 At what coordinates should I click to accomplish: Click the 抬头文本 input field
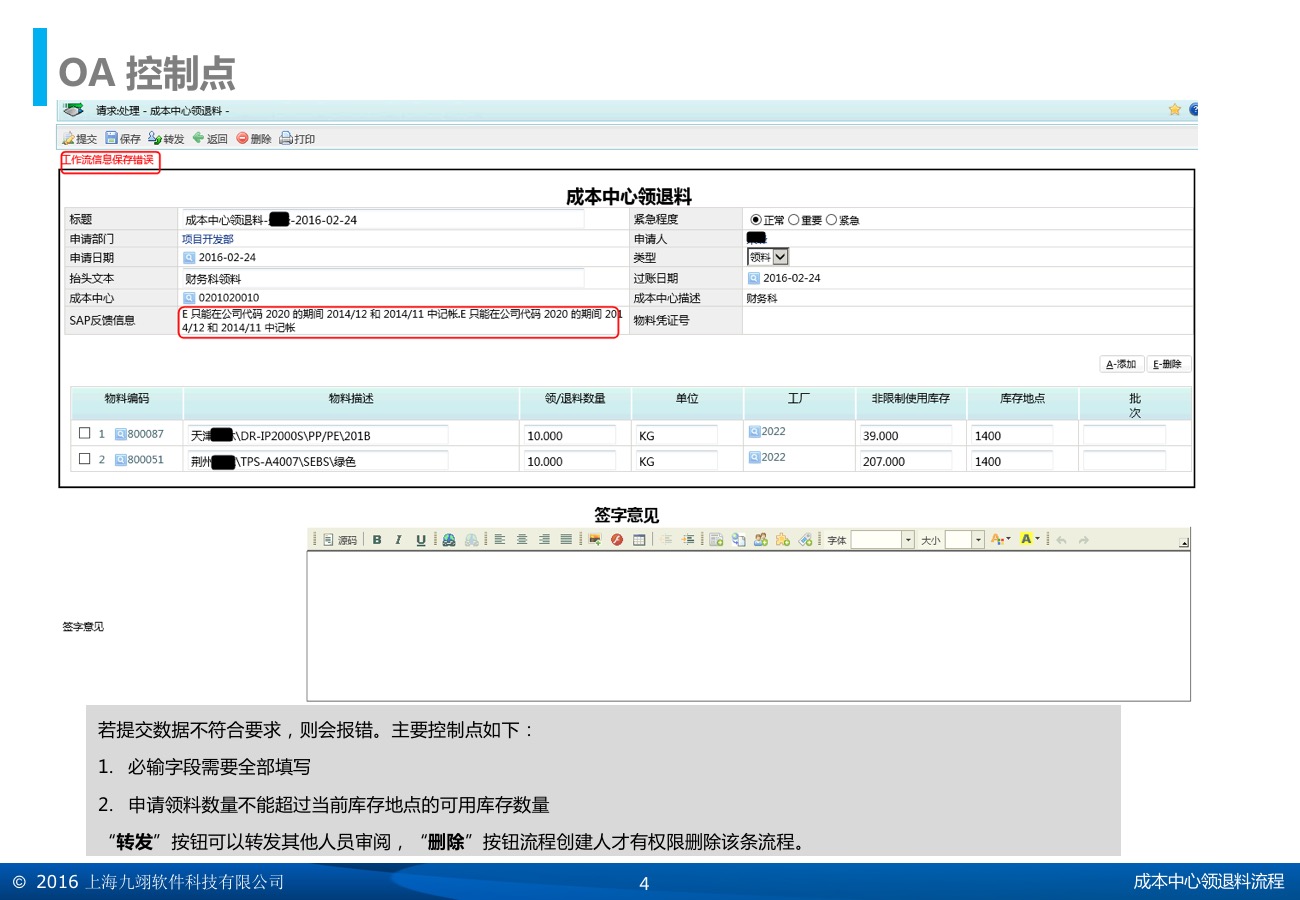tap(382, 279)
